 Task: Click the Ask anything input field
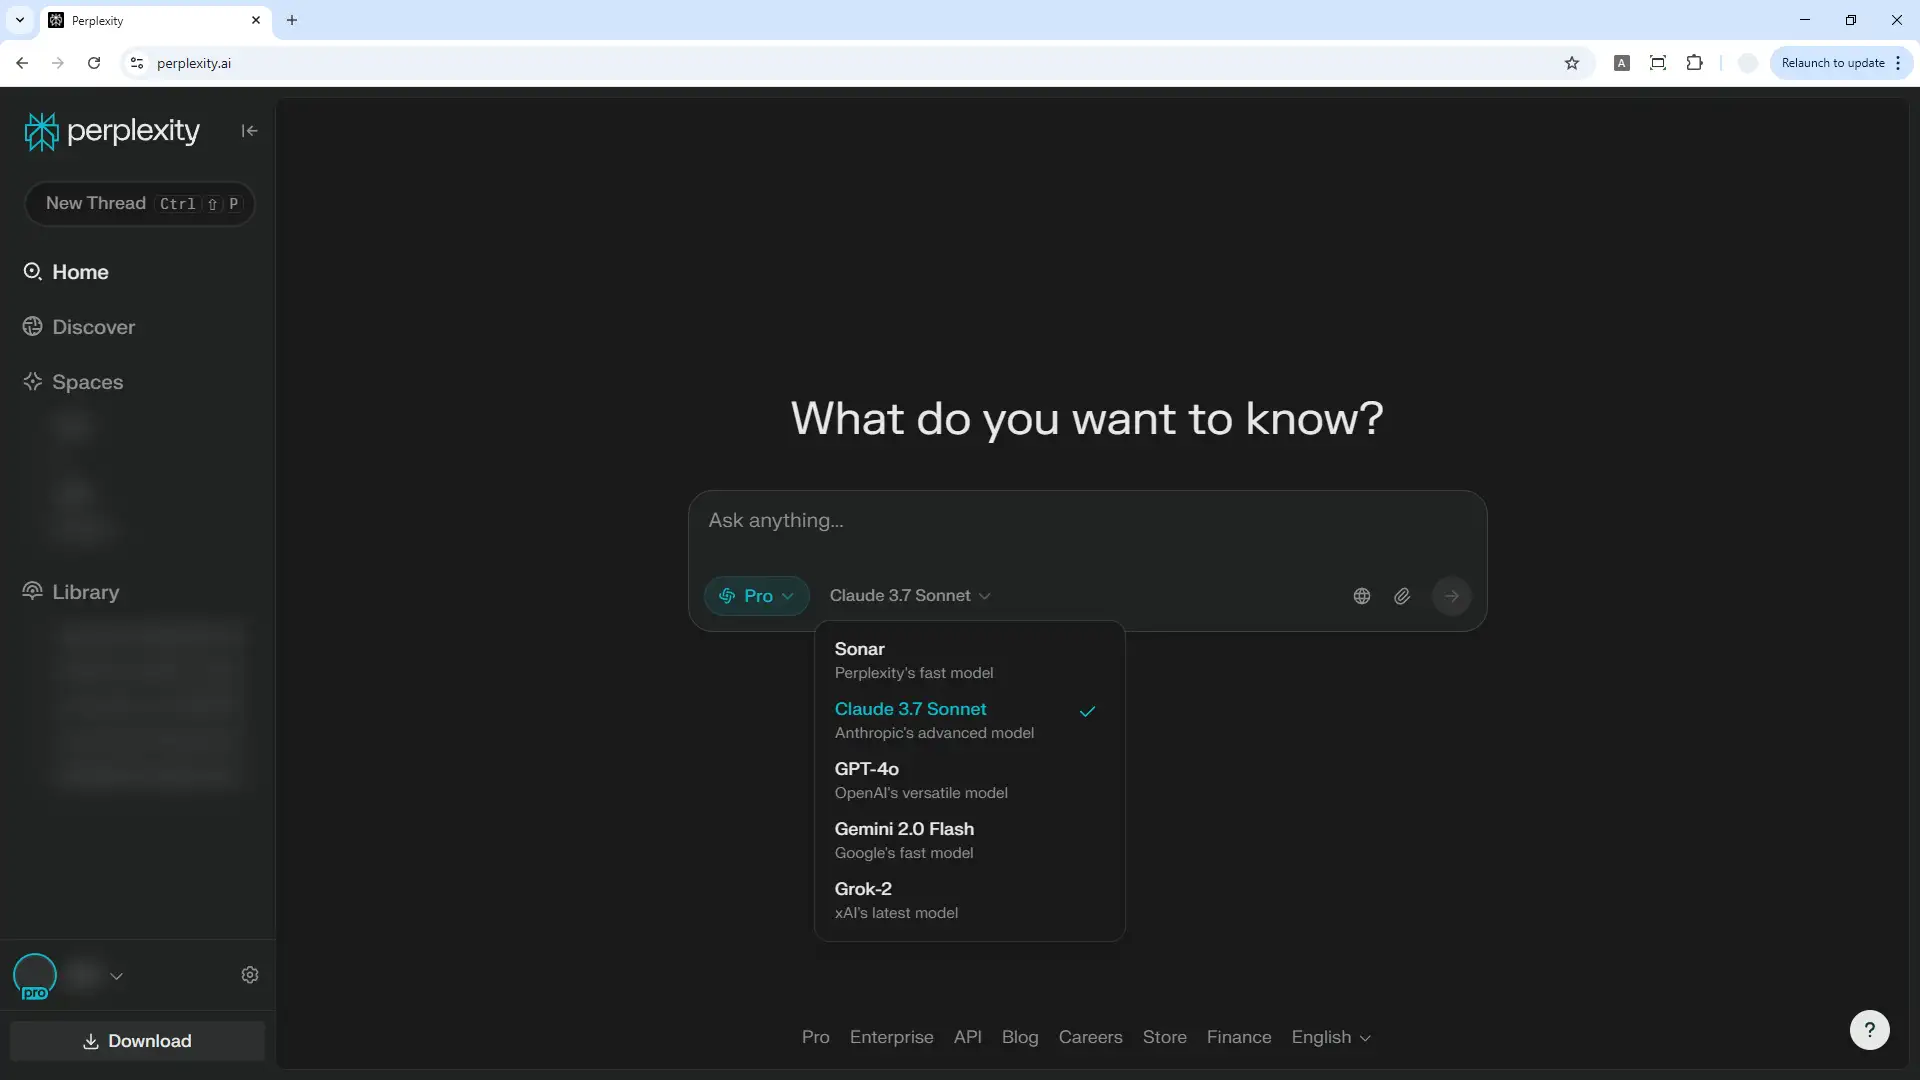coord(1086,521)
